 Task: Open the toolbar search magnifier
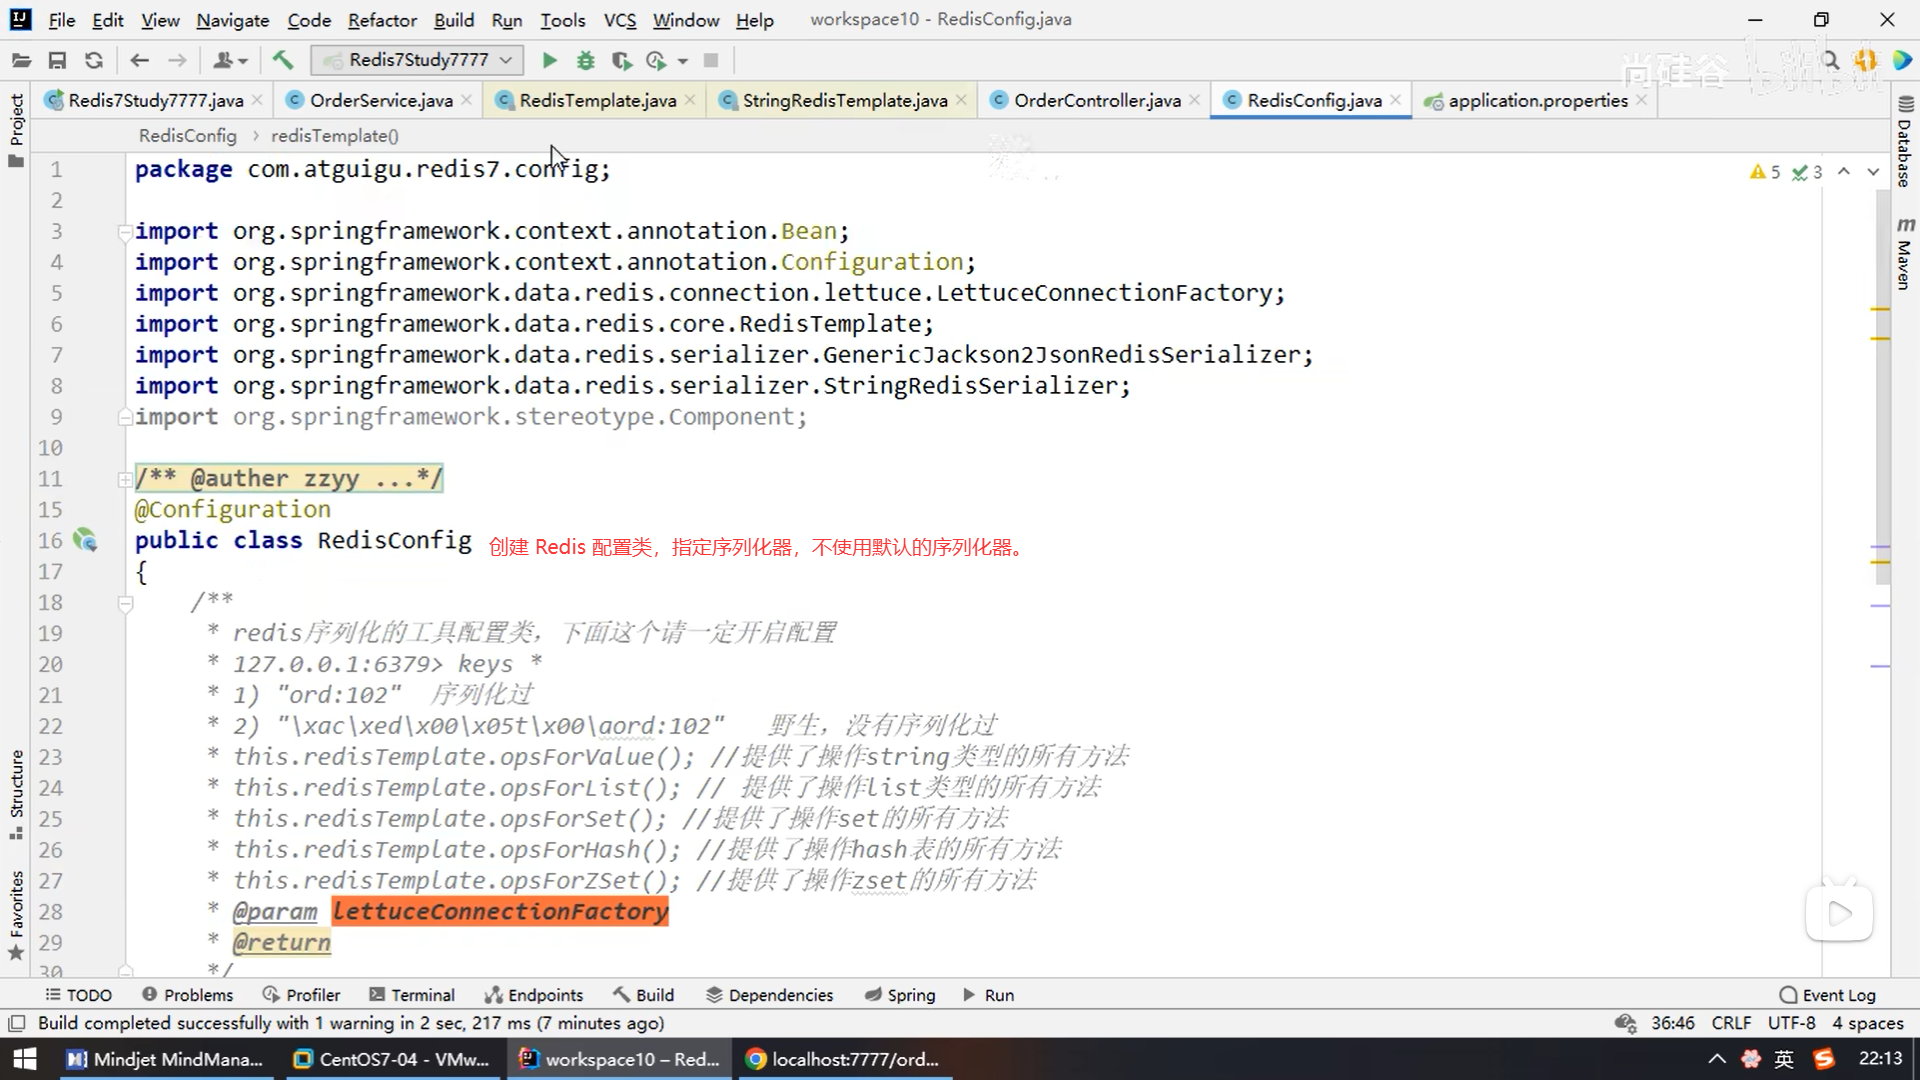(1830, 61)
